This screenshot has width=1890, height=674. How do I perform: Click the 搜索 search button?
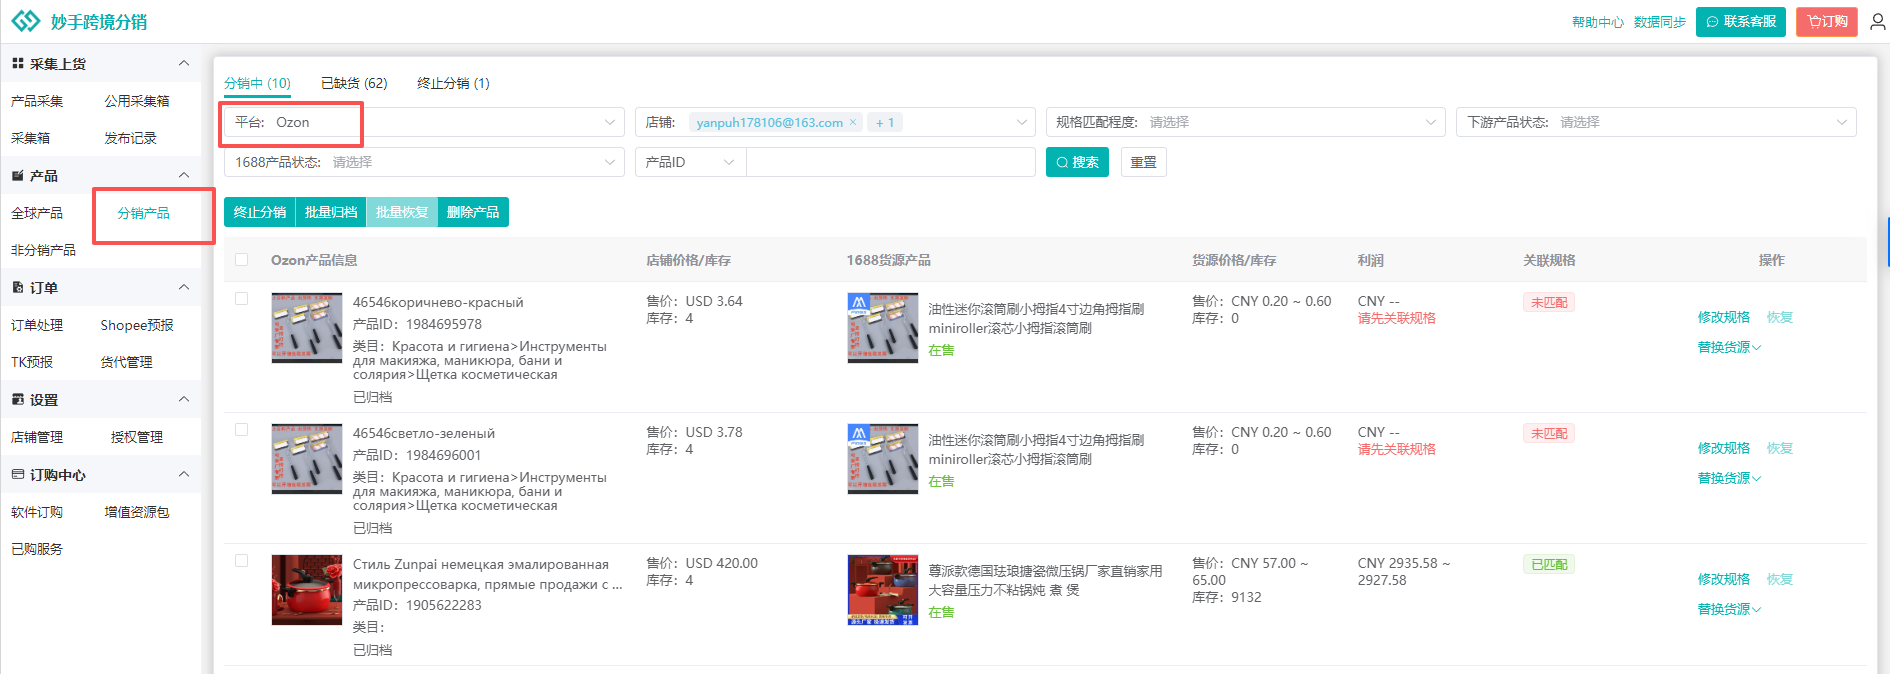[x=1076, y=162]
